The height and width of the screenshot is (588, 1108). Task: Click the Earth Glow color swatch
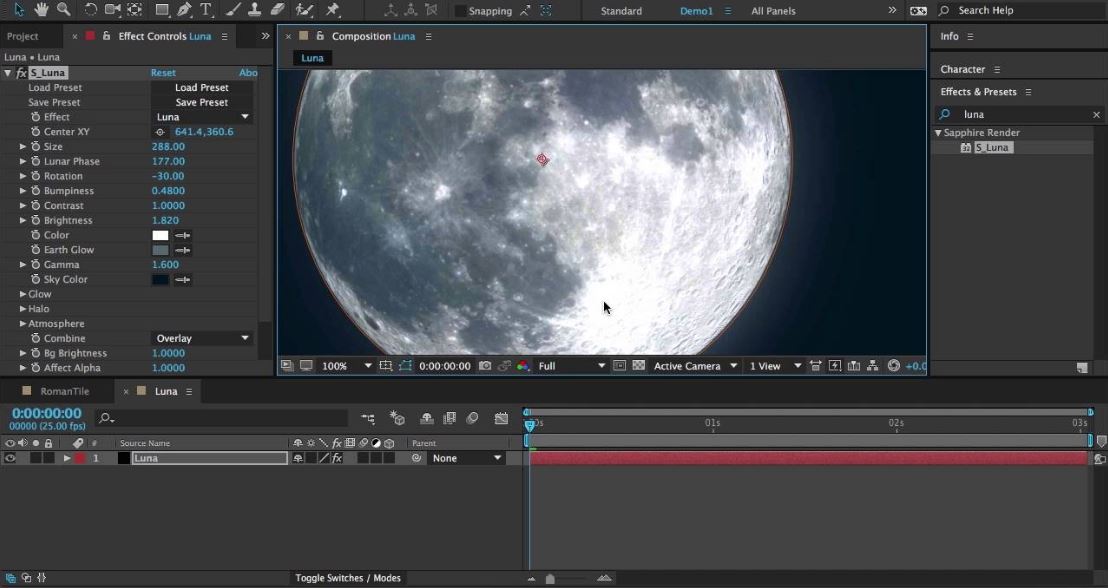pyautogui.click(x=160, y=249)
